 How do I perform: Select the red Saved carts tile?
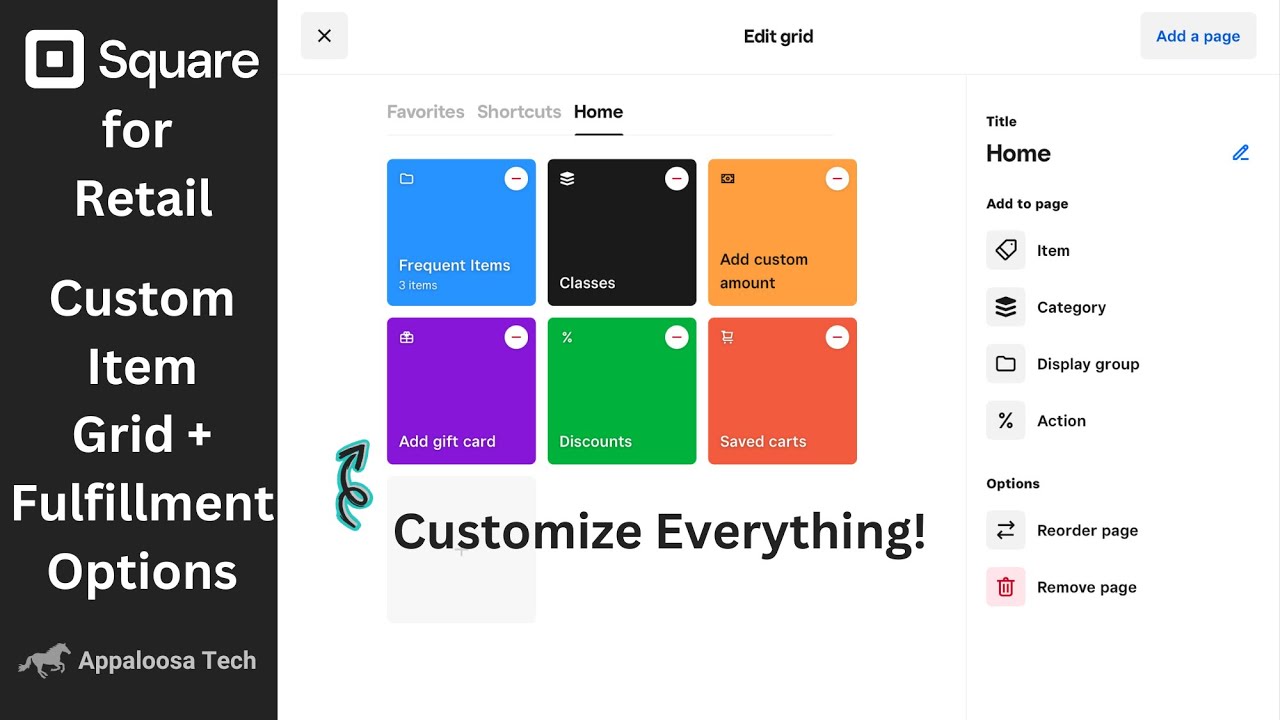point(782,391)
